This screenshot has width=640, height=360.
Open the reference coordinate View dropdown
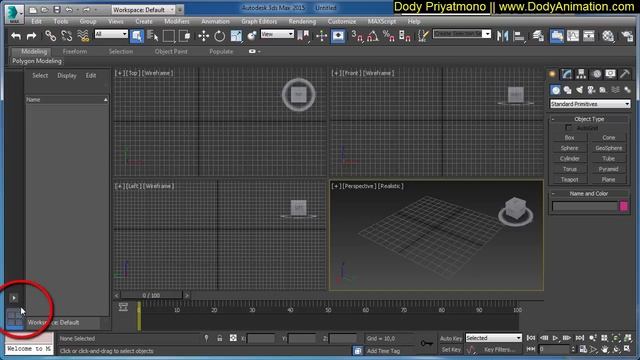tap(277, 34)
